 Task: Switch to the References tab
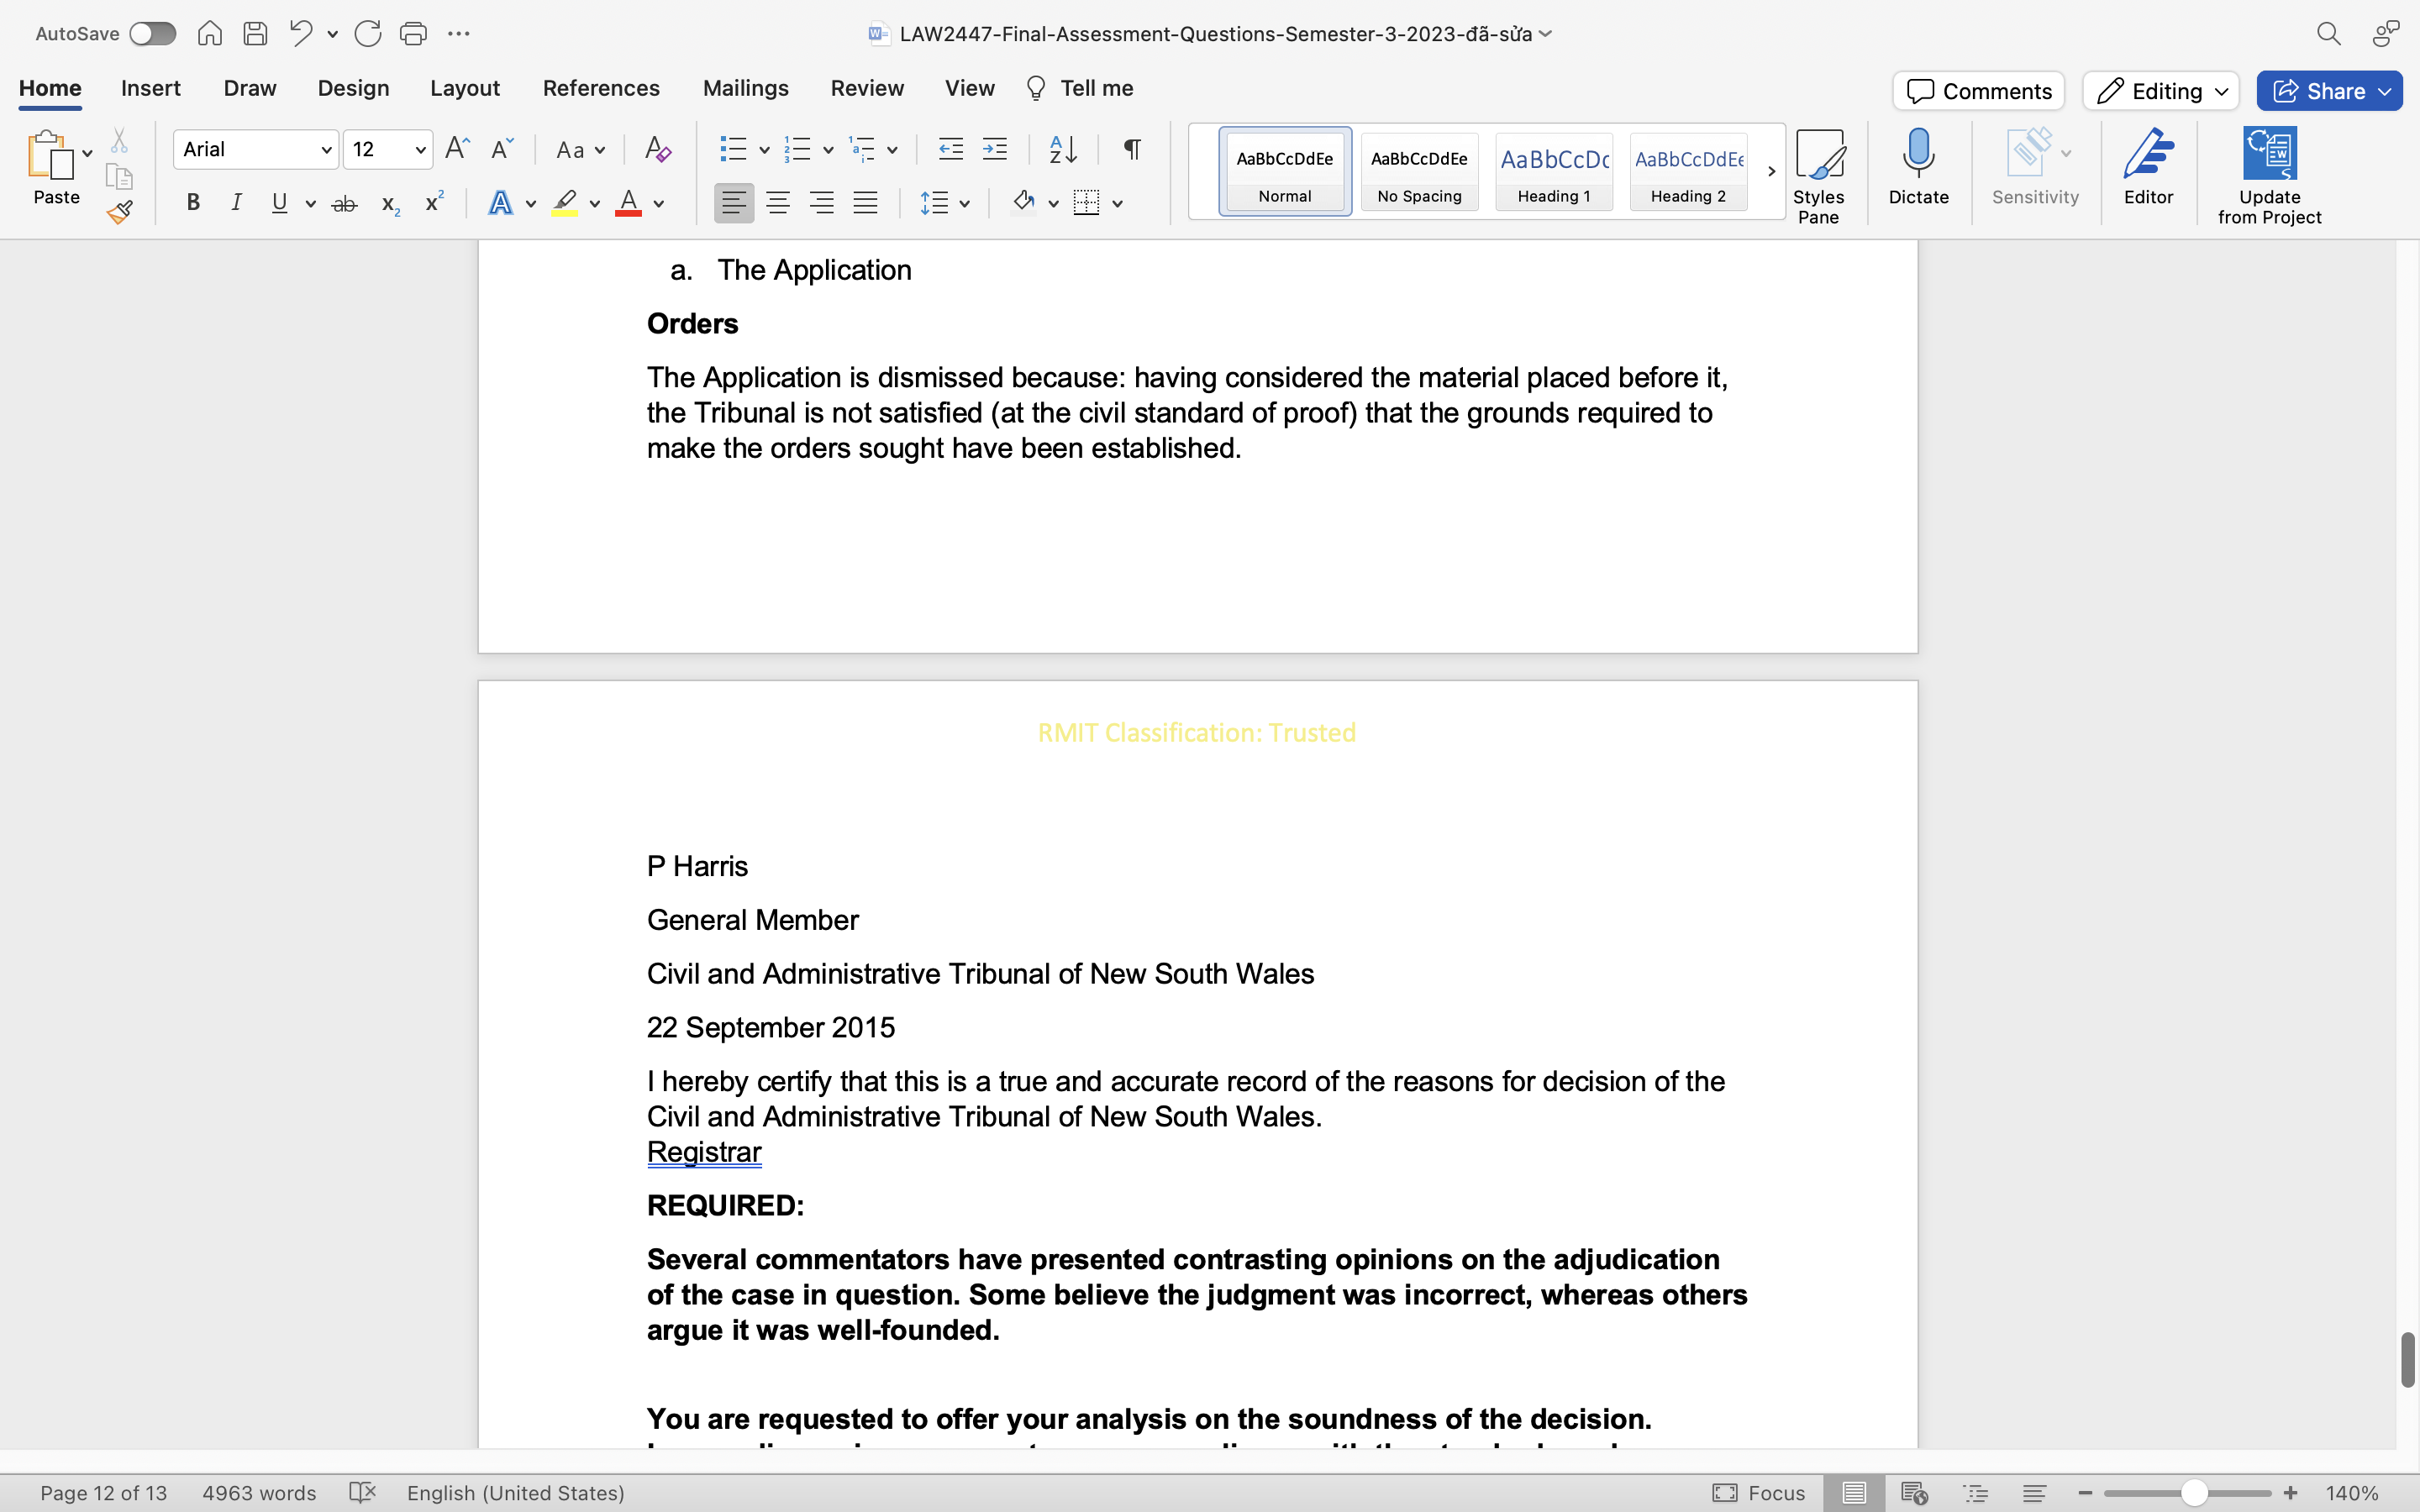(601, 88)
